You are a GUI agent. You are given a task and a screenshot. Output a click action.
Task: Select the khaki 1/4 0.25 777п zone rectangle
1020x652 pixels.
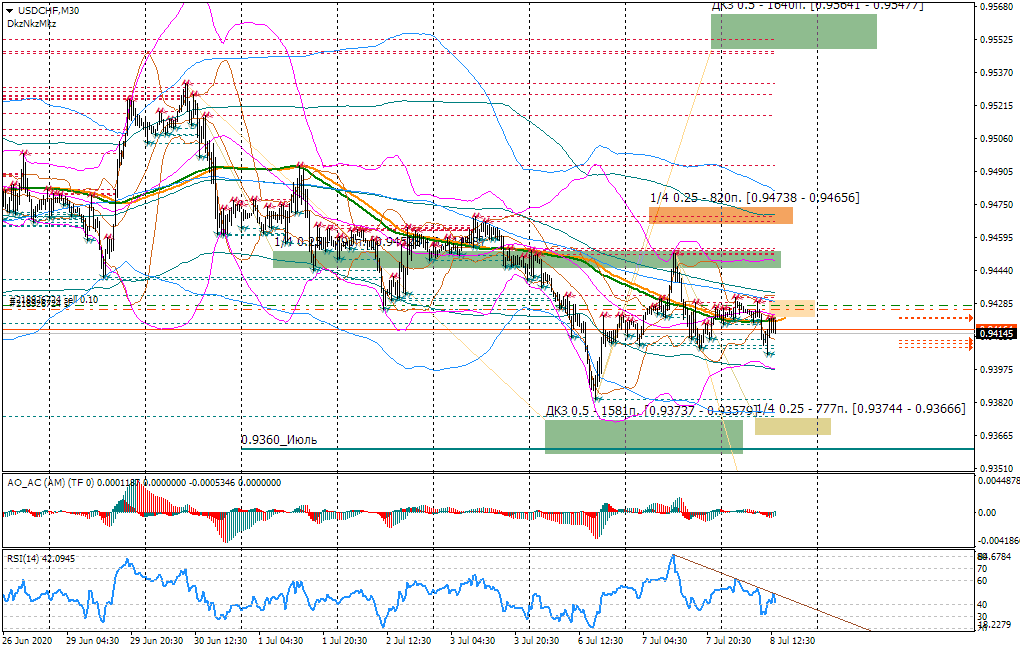(792, 426)
